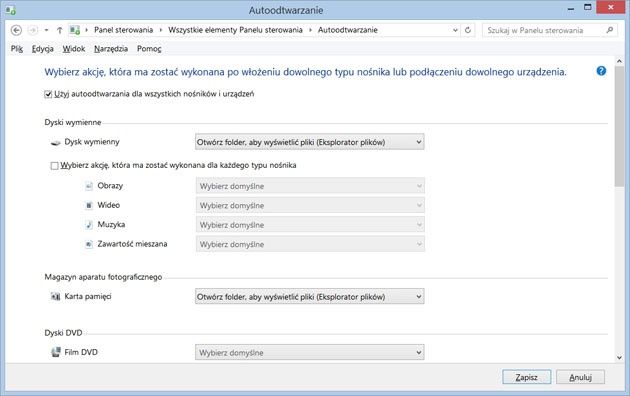Screen dimensions: 630x396
Task: Click the Dyski DVD section heading
Action: click(x=63, y=333)
